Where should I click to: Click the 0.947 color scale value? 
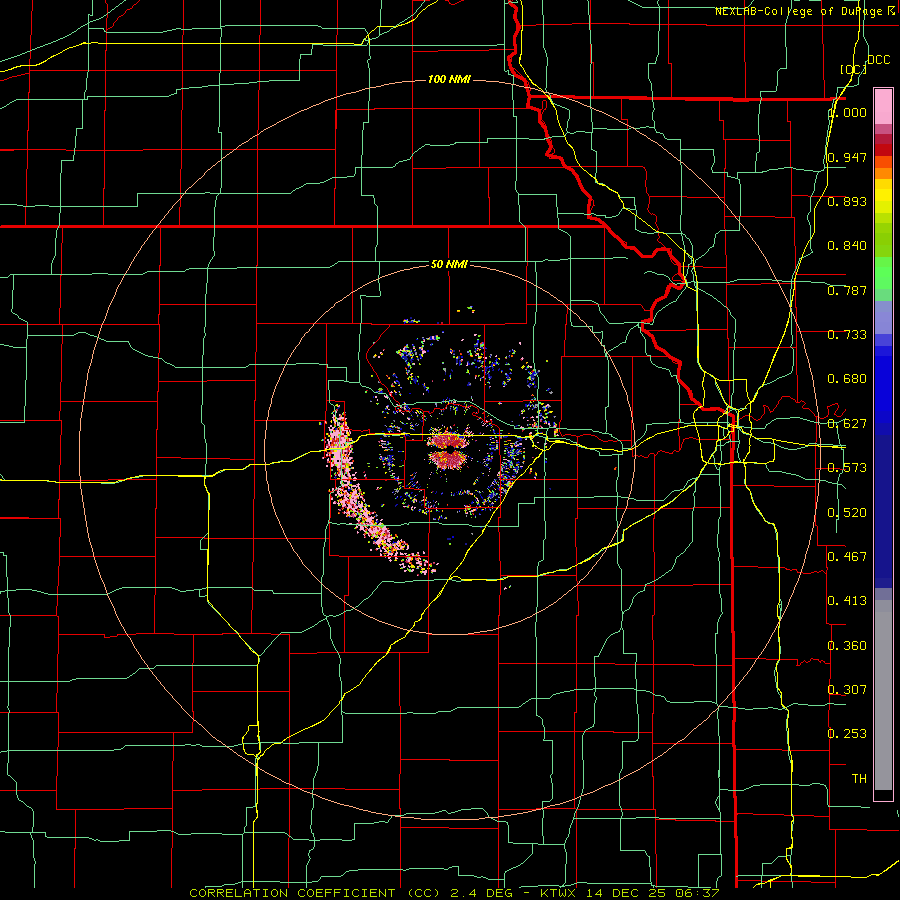point(847,157)
